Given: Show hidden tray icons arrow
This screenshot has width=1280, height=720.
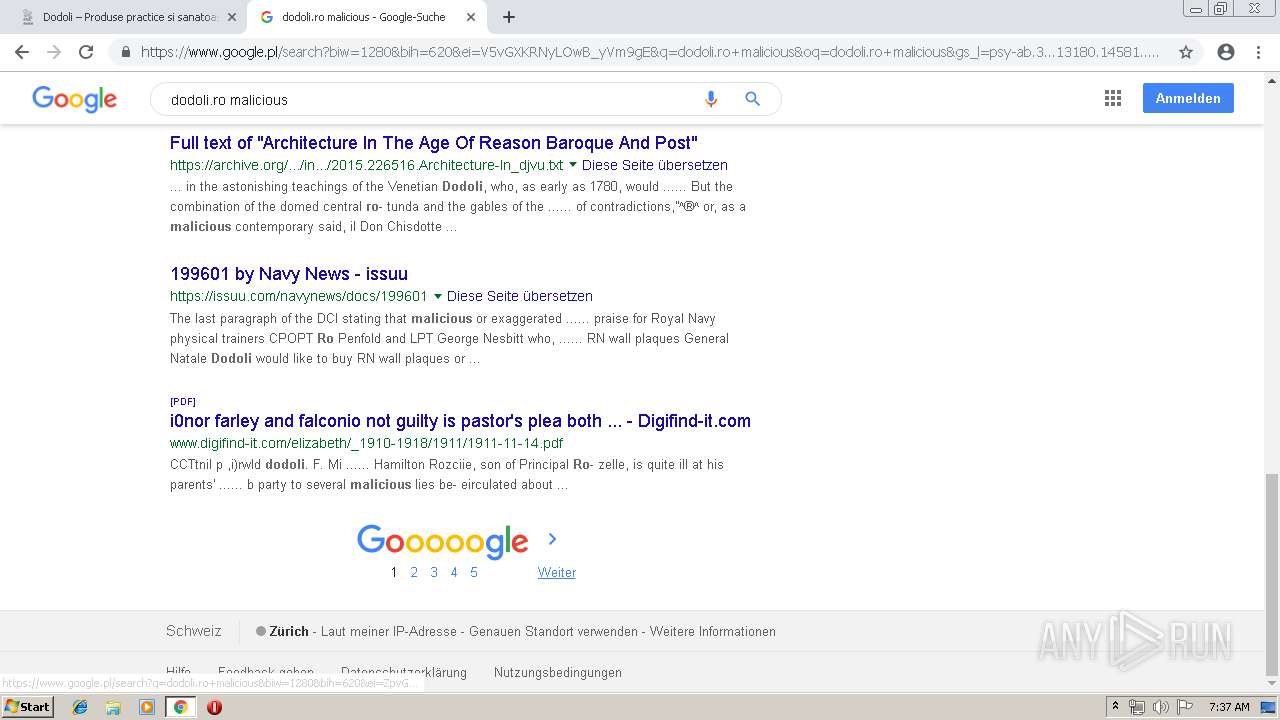Looking at the screenshot, I should (x=1116, y=707).
